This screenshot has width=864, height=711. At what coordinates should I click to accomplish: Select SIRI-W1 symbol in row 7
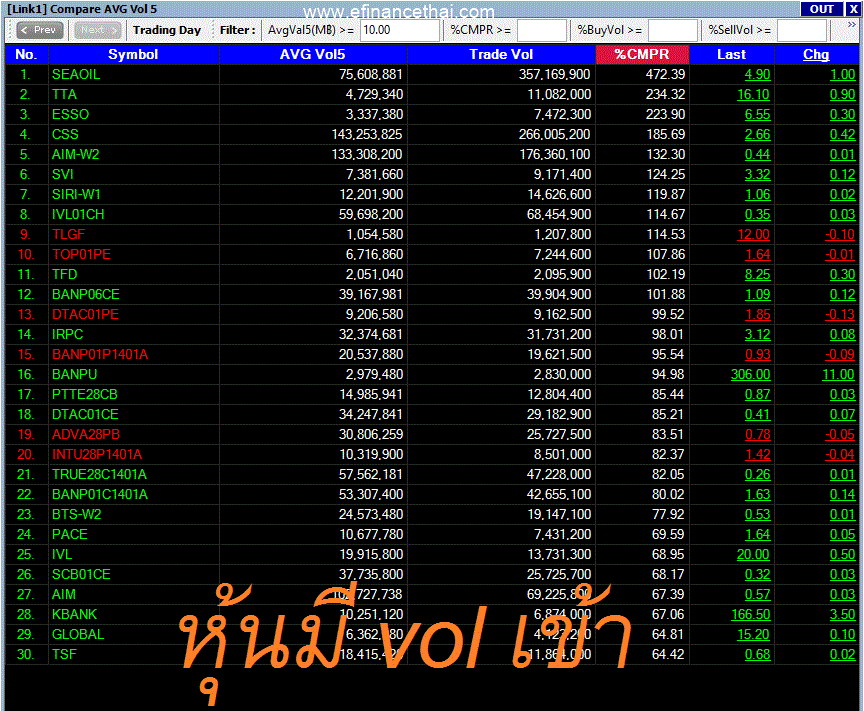click(x=76, y=195)
